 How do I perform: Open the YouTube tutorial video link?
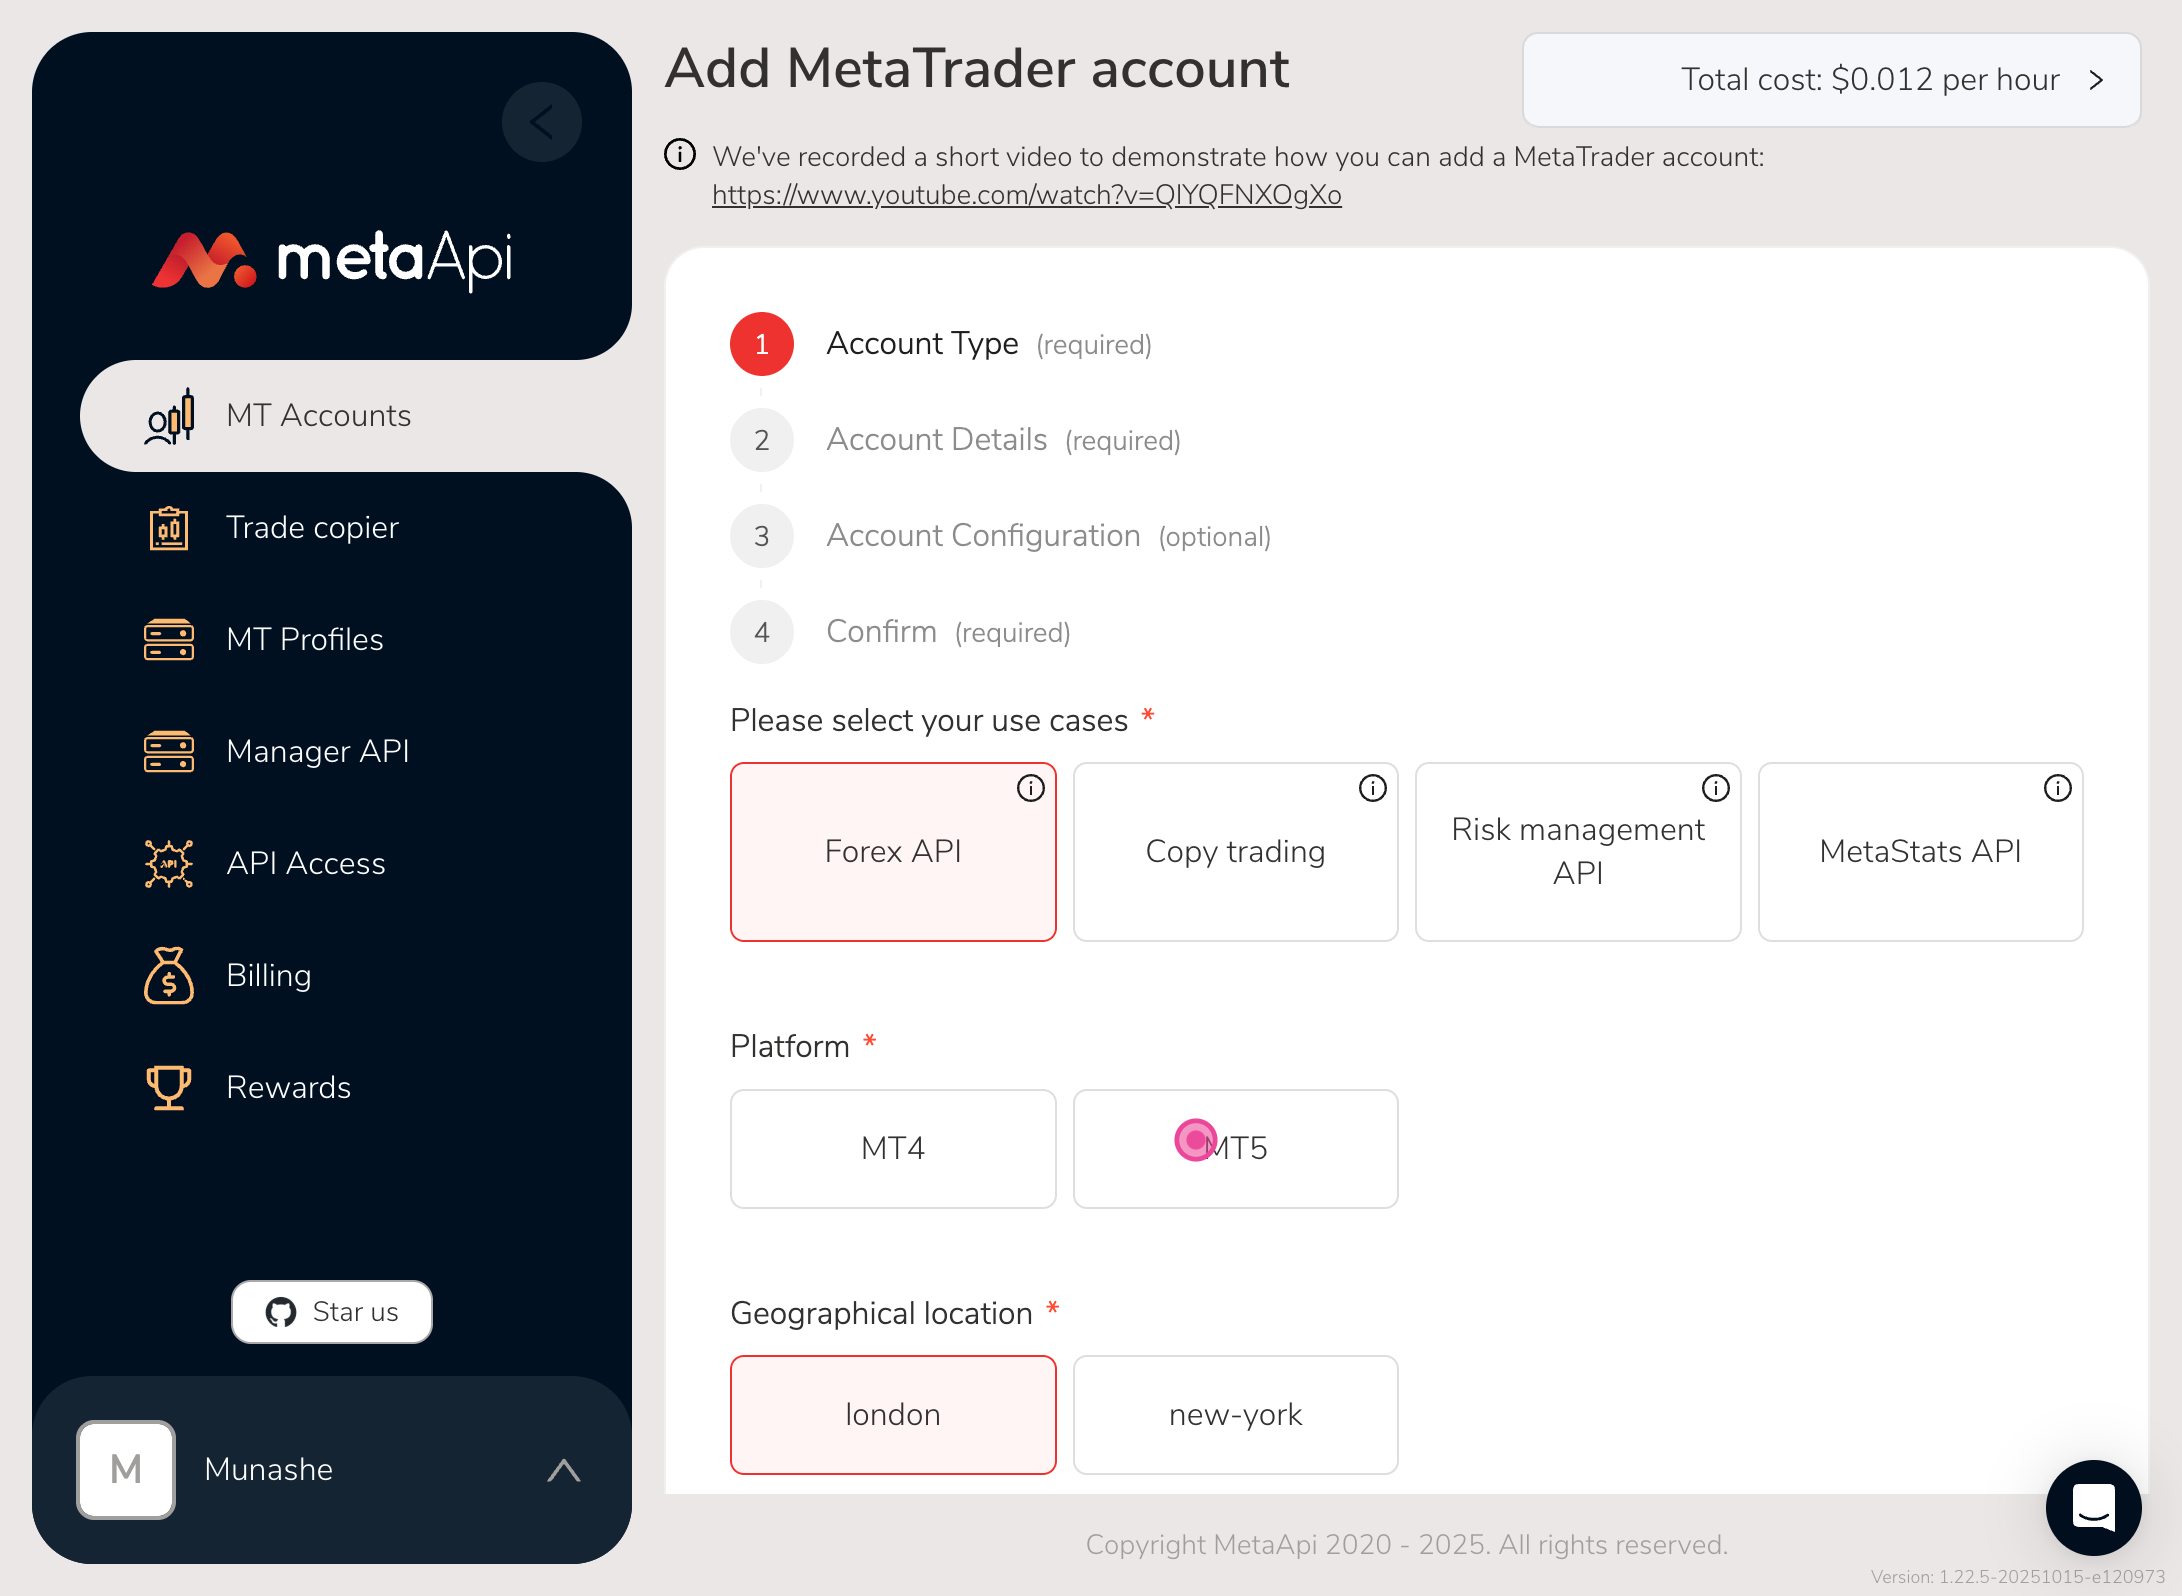1026,195
